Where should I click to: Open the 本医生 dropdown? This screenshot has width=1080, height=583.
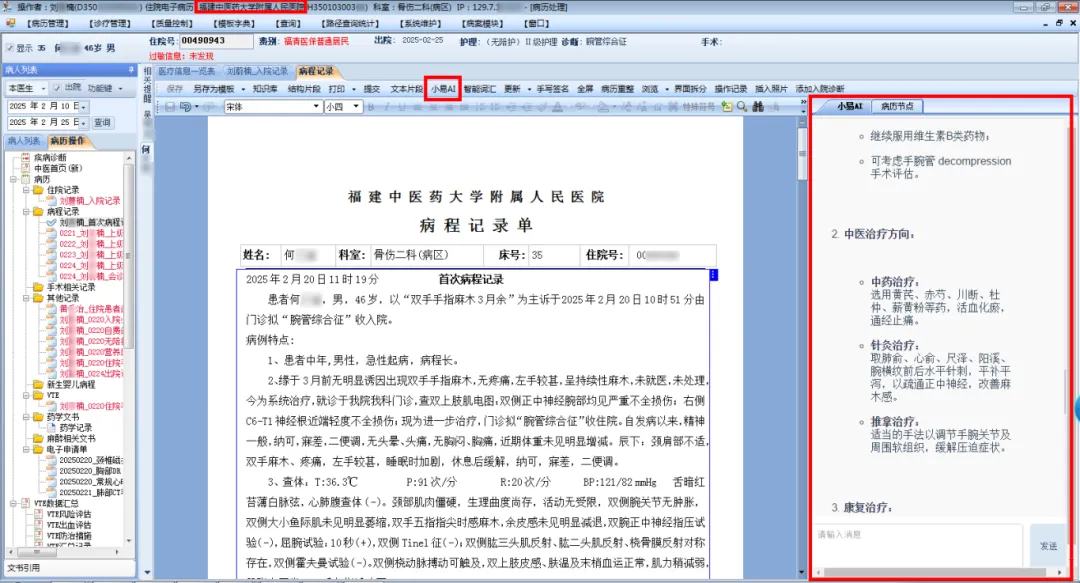click(x=41, y=88)
